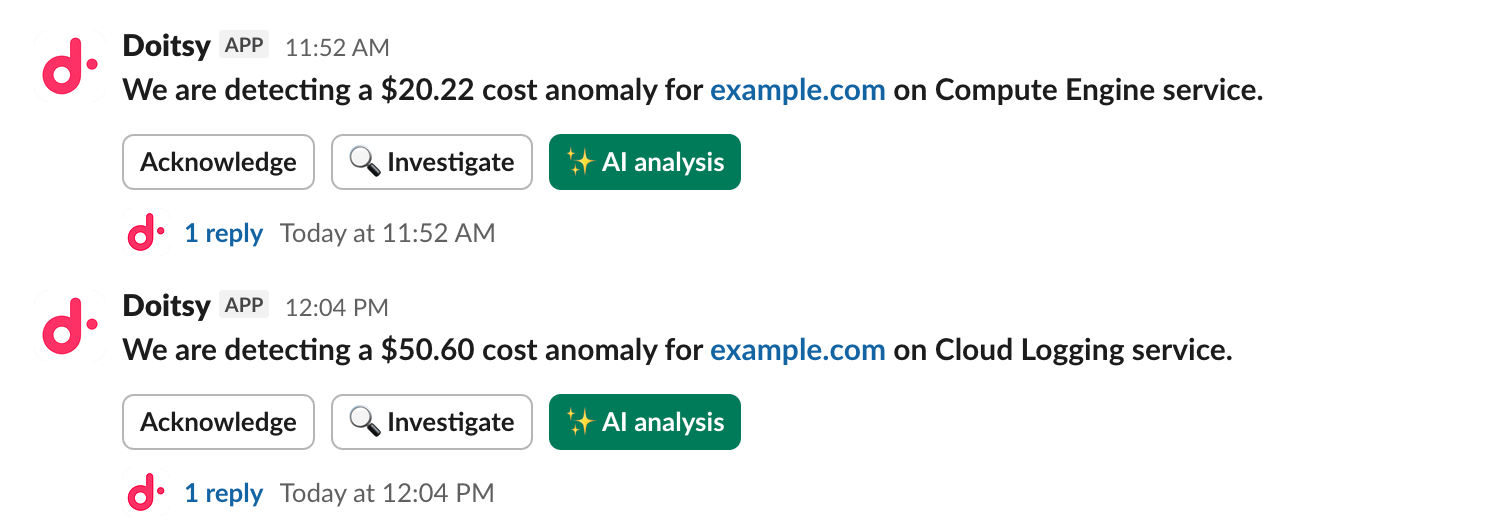This screenshot has height=530, width=1506.
Task: Click "Today at 12:04 PM" thread timestamp
Action: pyautogui.click(x=387, y=493)
